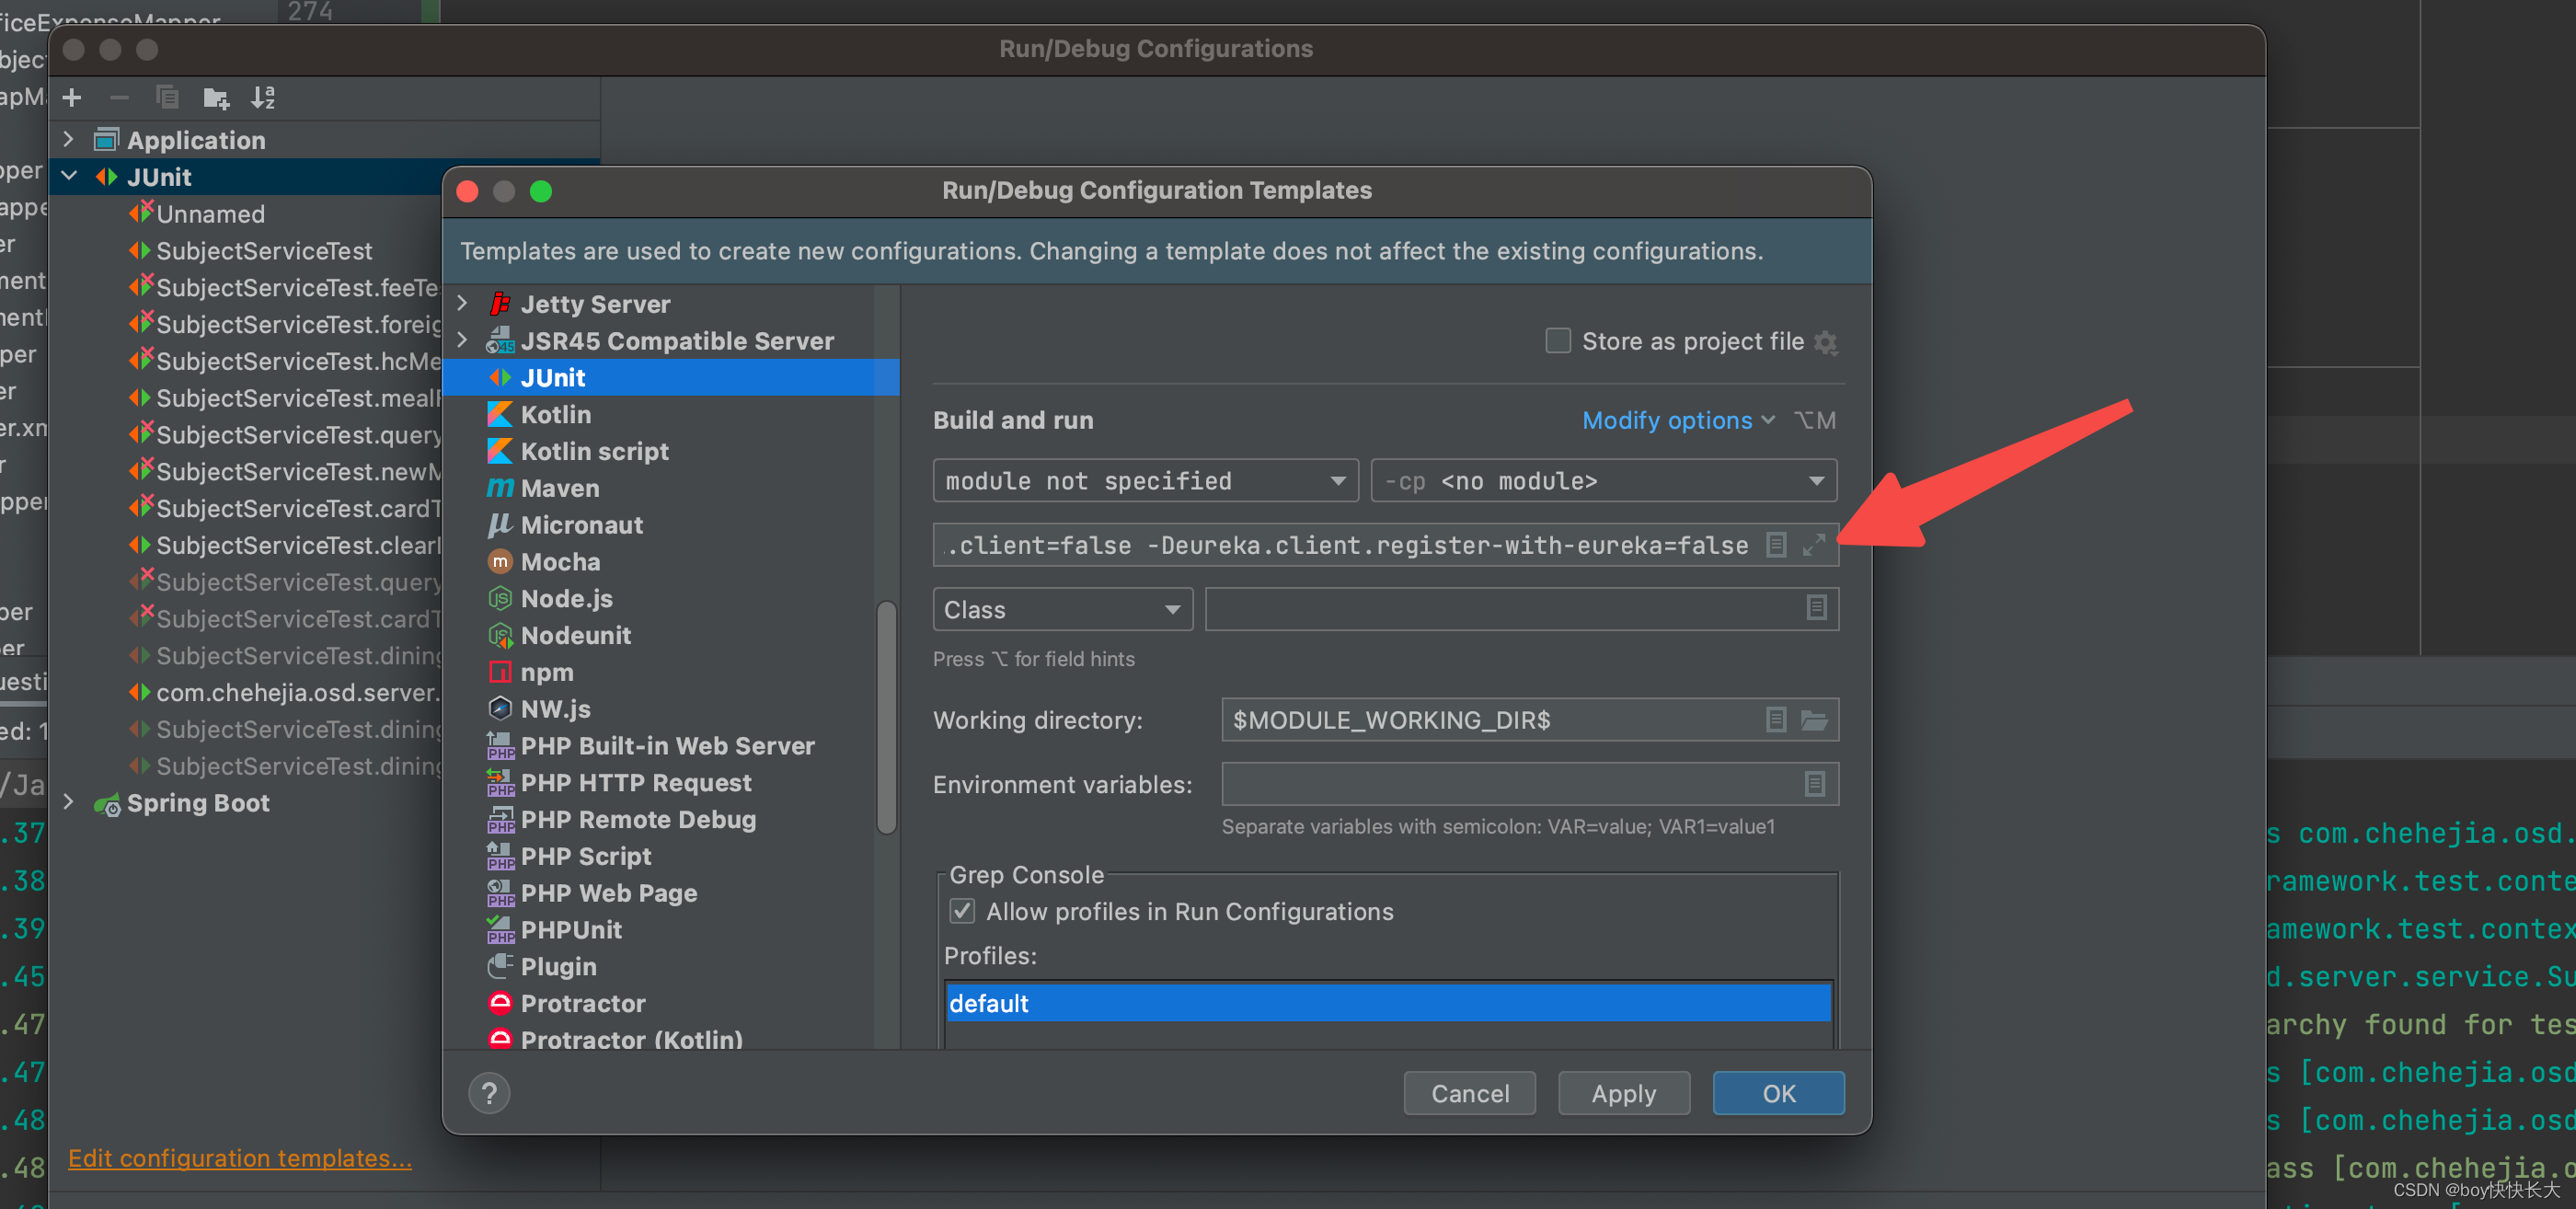
Task: Click the browse icon in the Class field
Action: [1816, 608]
